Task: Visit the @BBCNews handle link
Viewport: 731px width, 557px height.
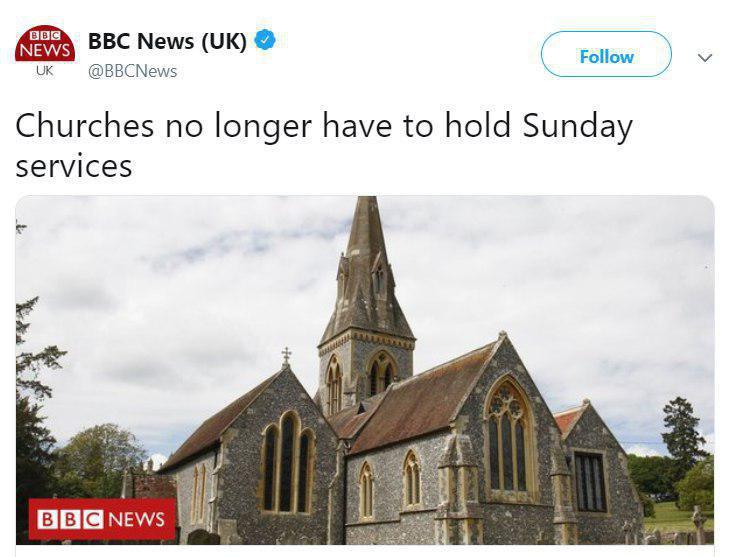Action: [x=132, y=71]
